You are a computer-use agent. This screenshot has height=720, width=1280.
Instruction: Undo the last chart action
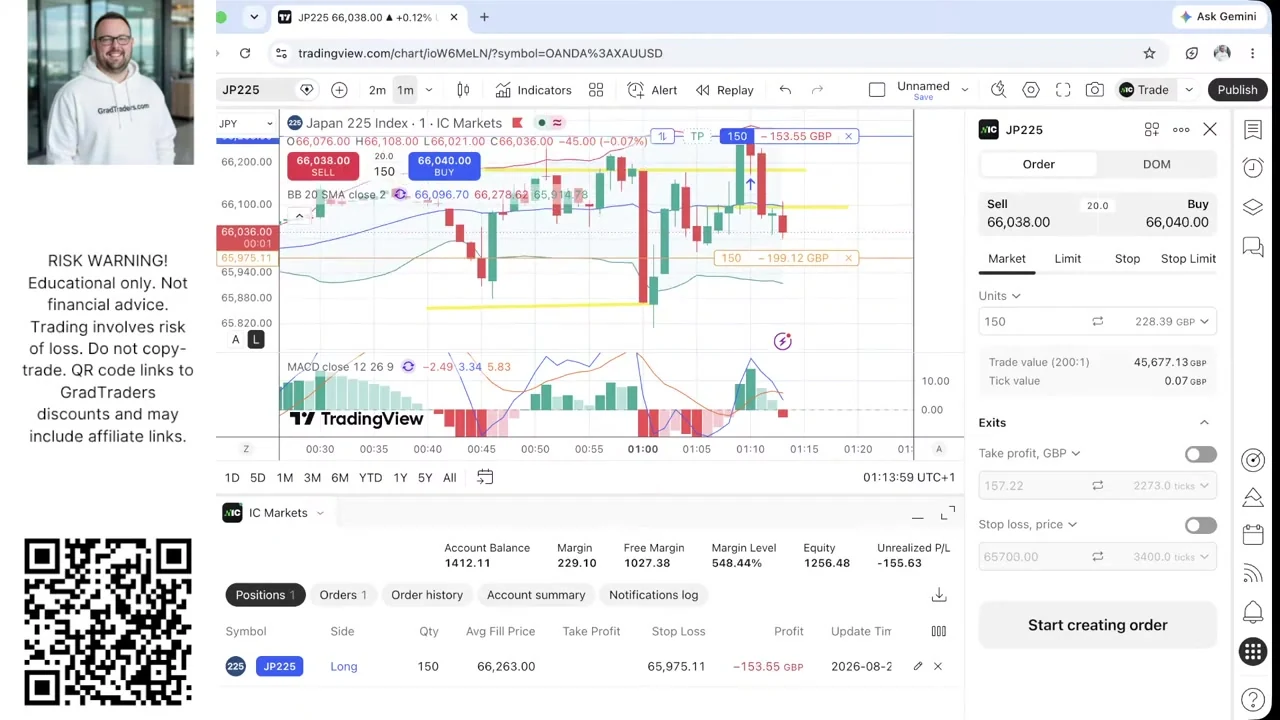pyautogui.click(x=785, y=90)
